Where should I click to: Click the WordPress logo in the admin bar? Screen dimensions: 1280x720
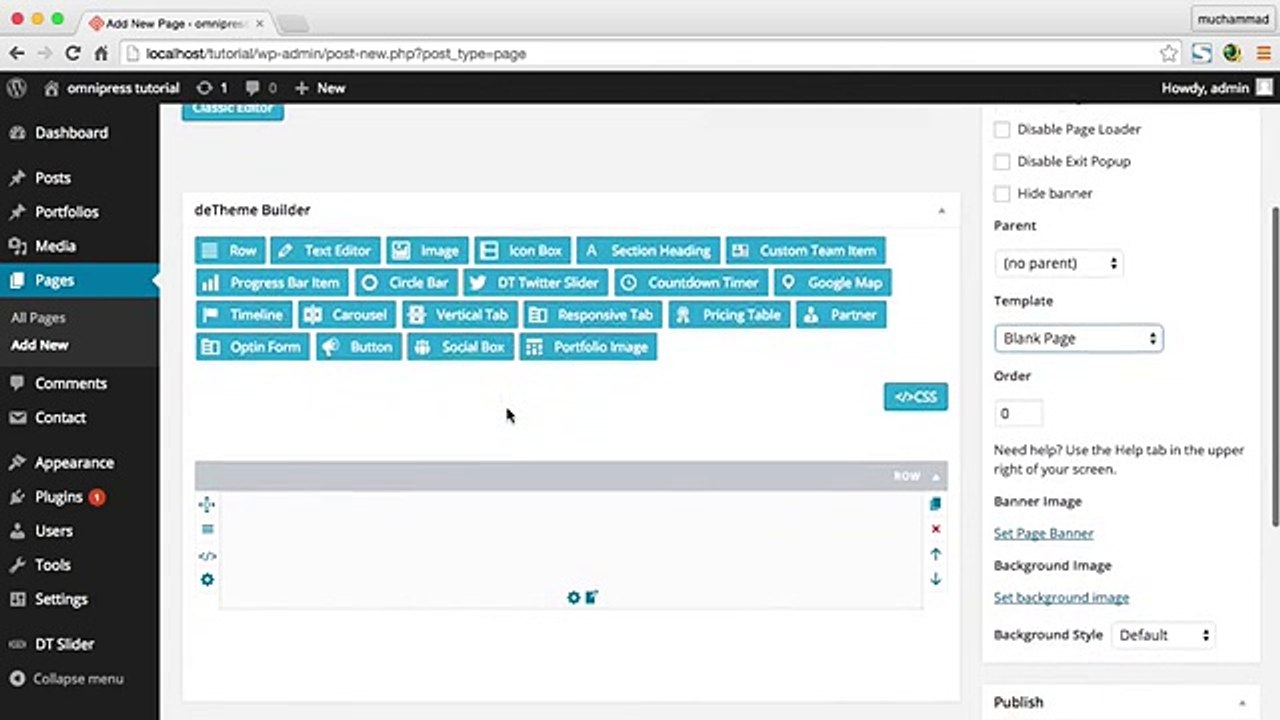click(16, 88)
